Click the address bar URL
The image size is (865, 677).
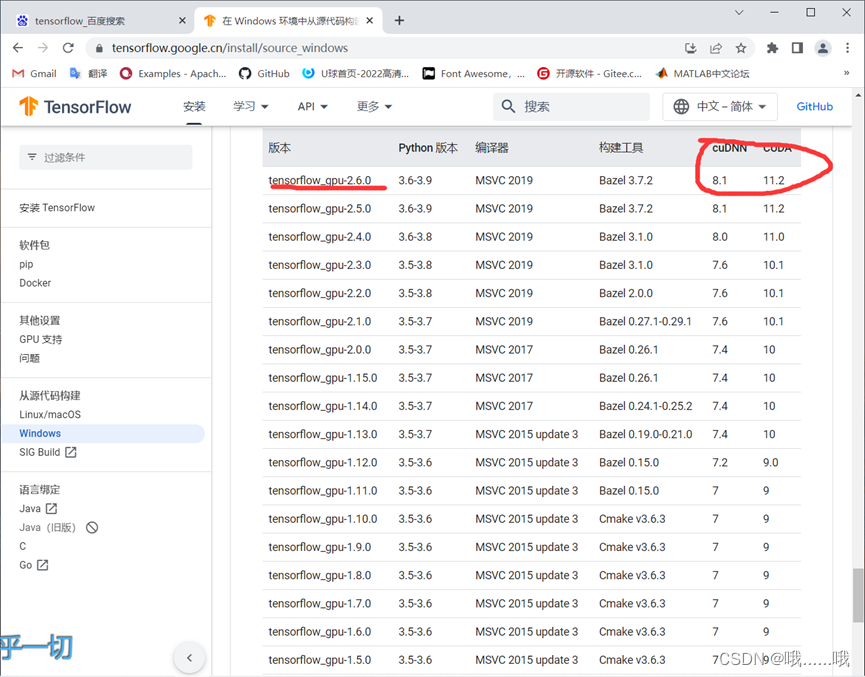(229, 48)
